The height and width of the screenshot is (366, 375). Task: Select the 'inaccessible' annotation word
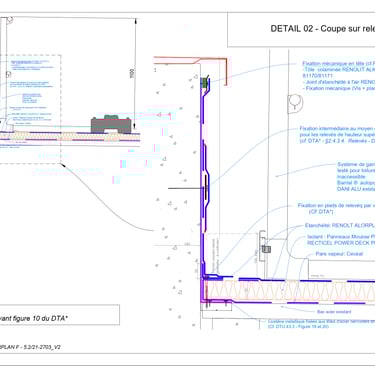tap(351, 177)
